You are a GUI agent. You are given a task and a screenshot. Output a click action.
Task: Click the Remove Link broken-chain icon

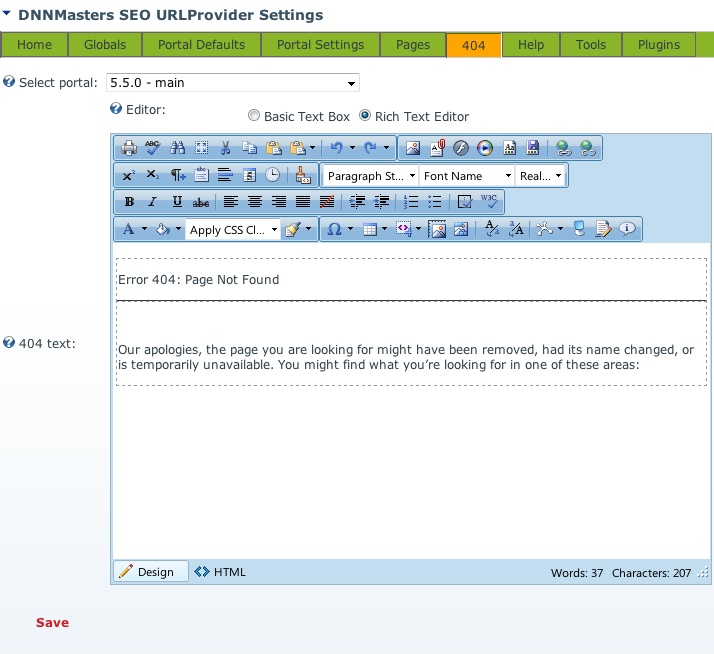point(587,148)
